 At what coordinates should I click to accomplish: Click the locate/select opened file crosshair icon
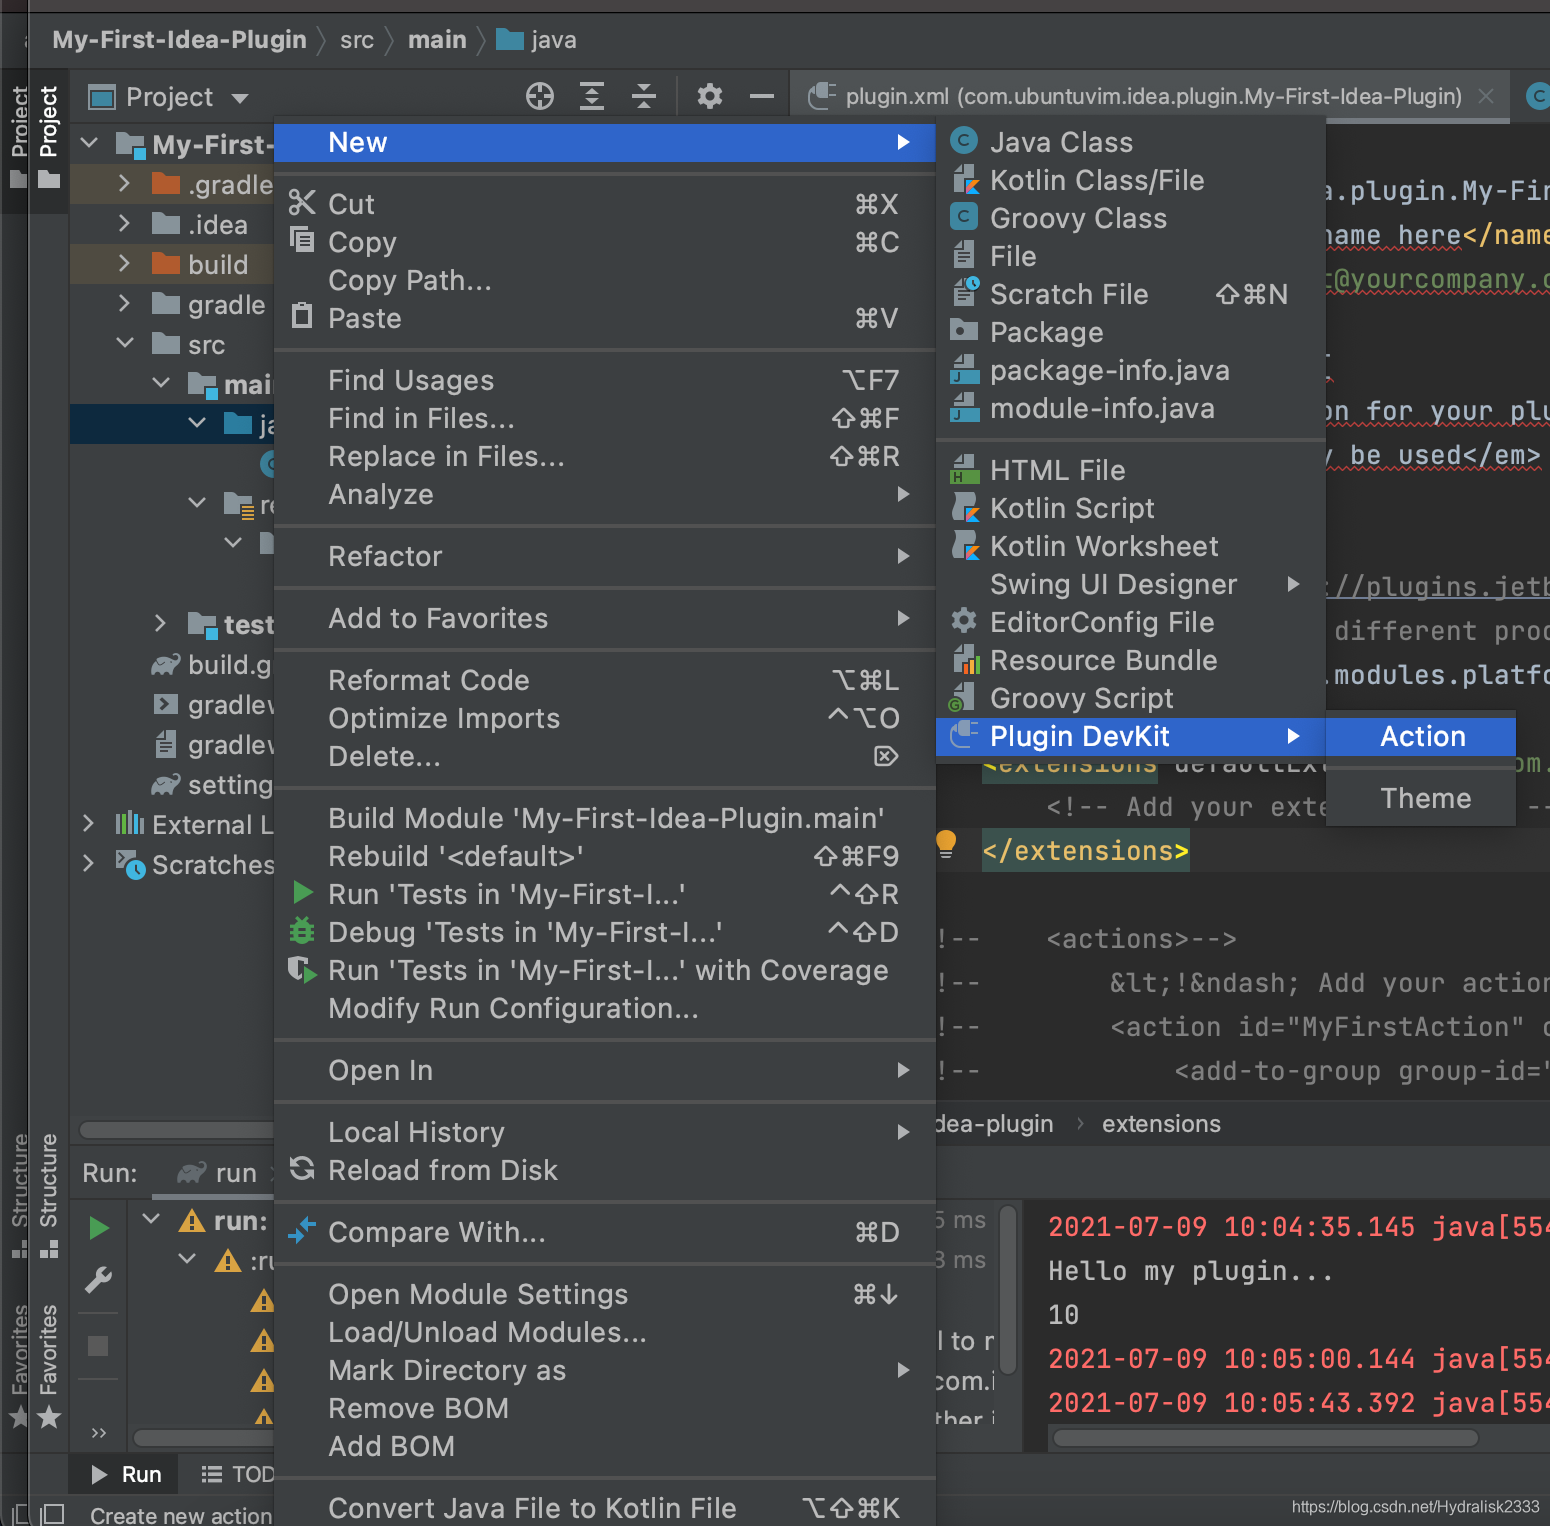click(x=540, y=96)
